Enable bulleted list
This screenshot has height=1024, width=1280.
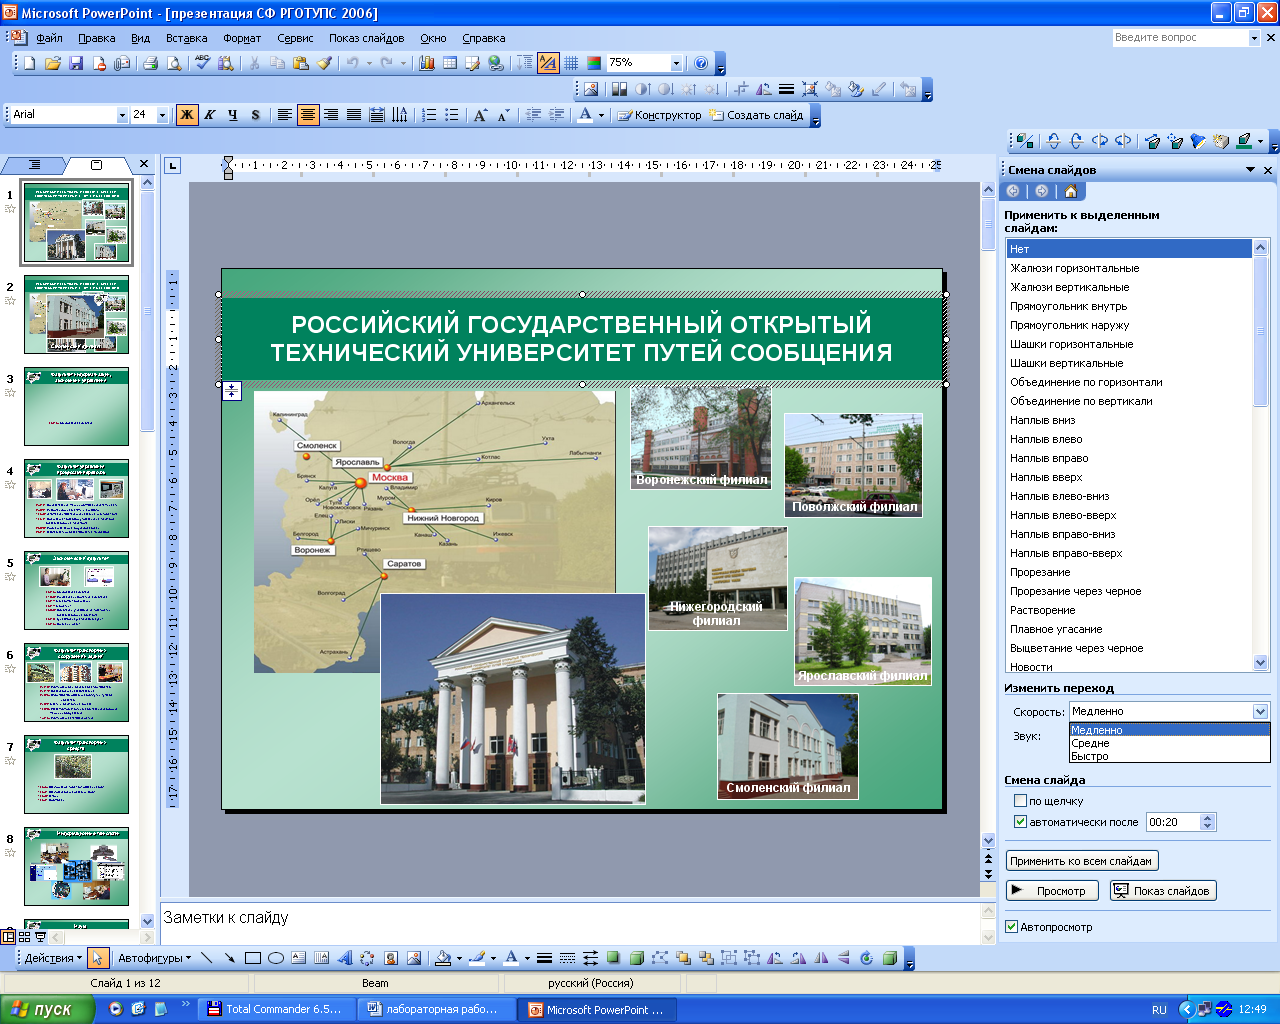coord(452,115)
